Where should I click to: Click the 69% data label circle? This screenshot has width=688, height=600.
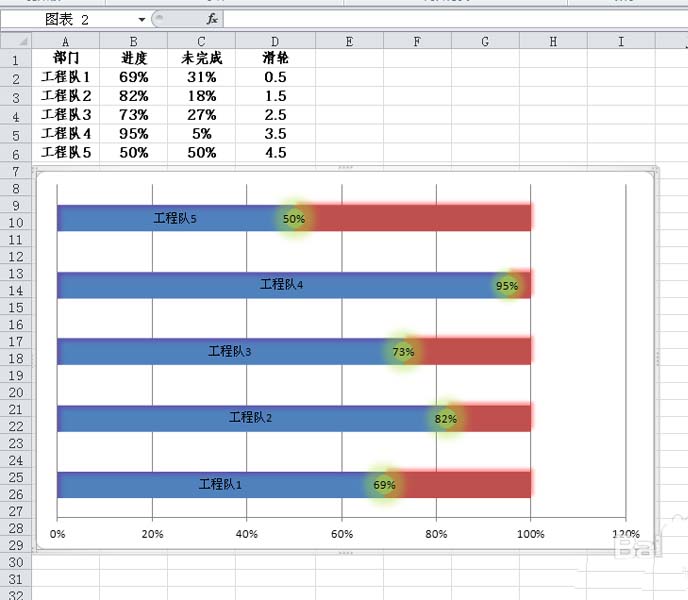coord(384,485)
